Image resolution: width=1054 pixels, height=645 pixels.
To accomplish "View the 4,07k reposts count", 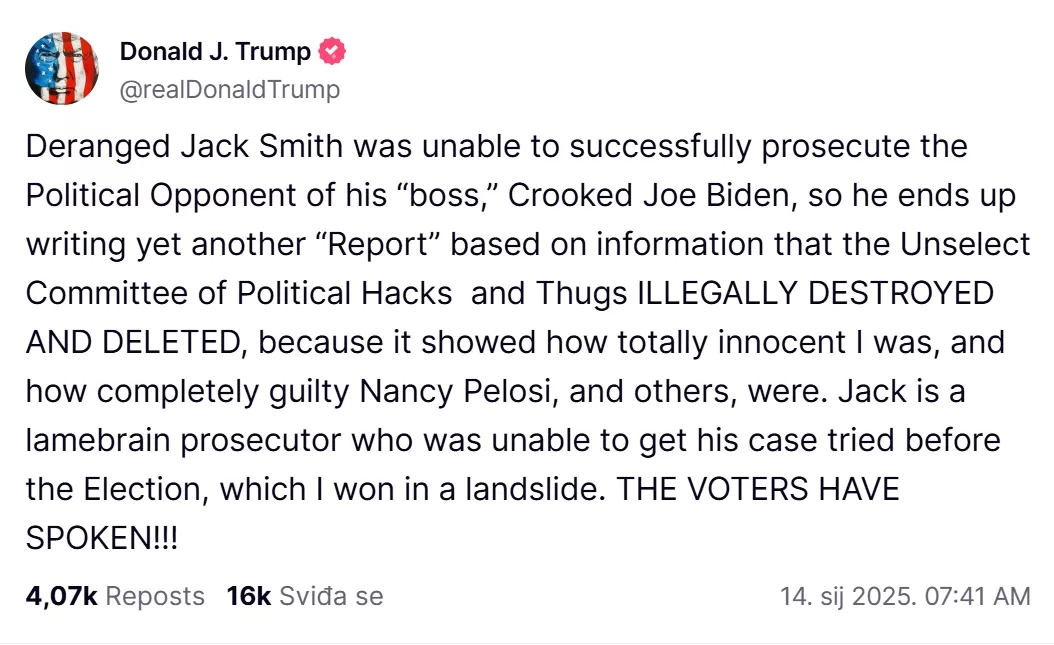I will (61, 597).
